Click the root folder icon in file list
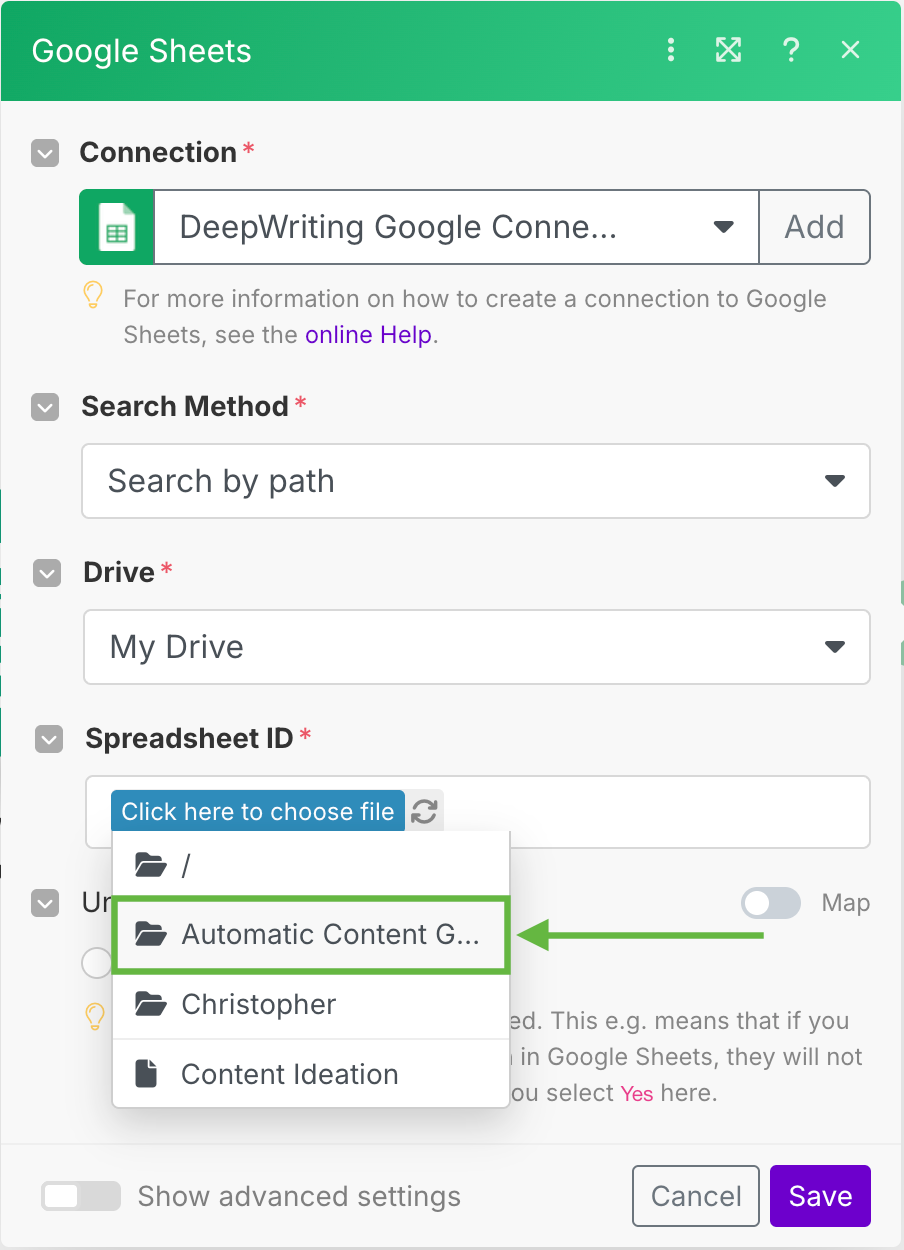904x1250 pixels. (150, 866)
